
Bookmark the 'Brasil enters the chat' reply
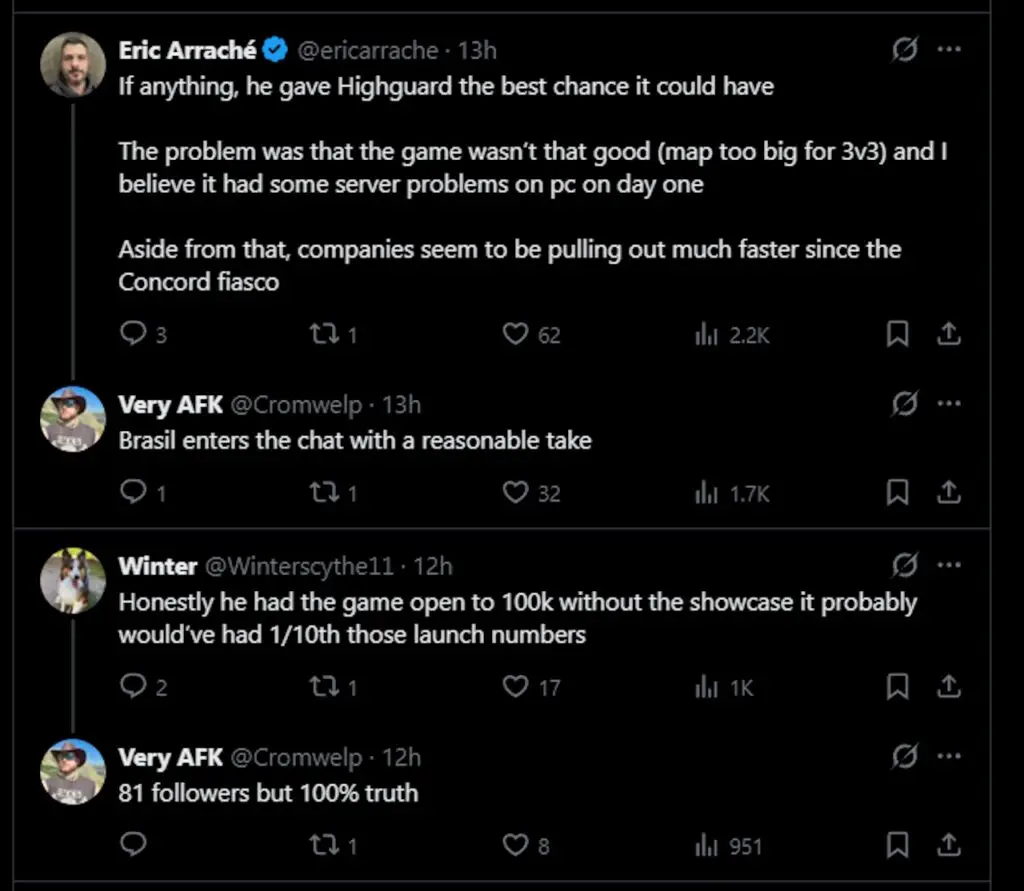coord(897,492)
